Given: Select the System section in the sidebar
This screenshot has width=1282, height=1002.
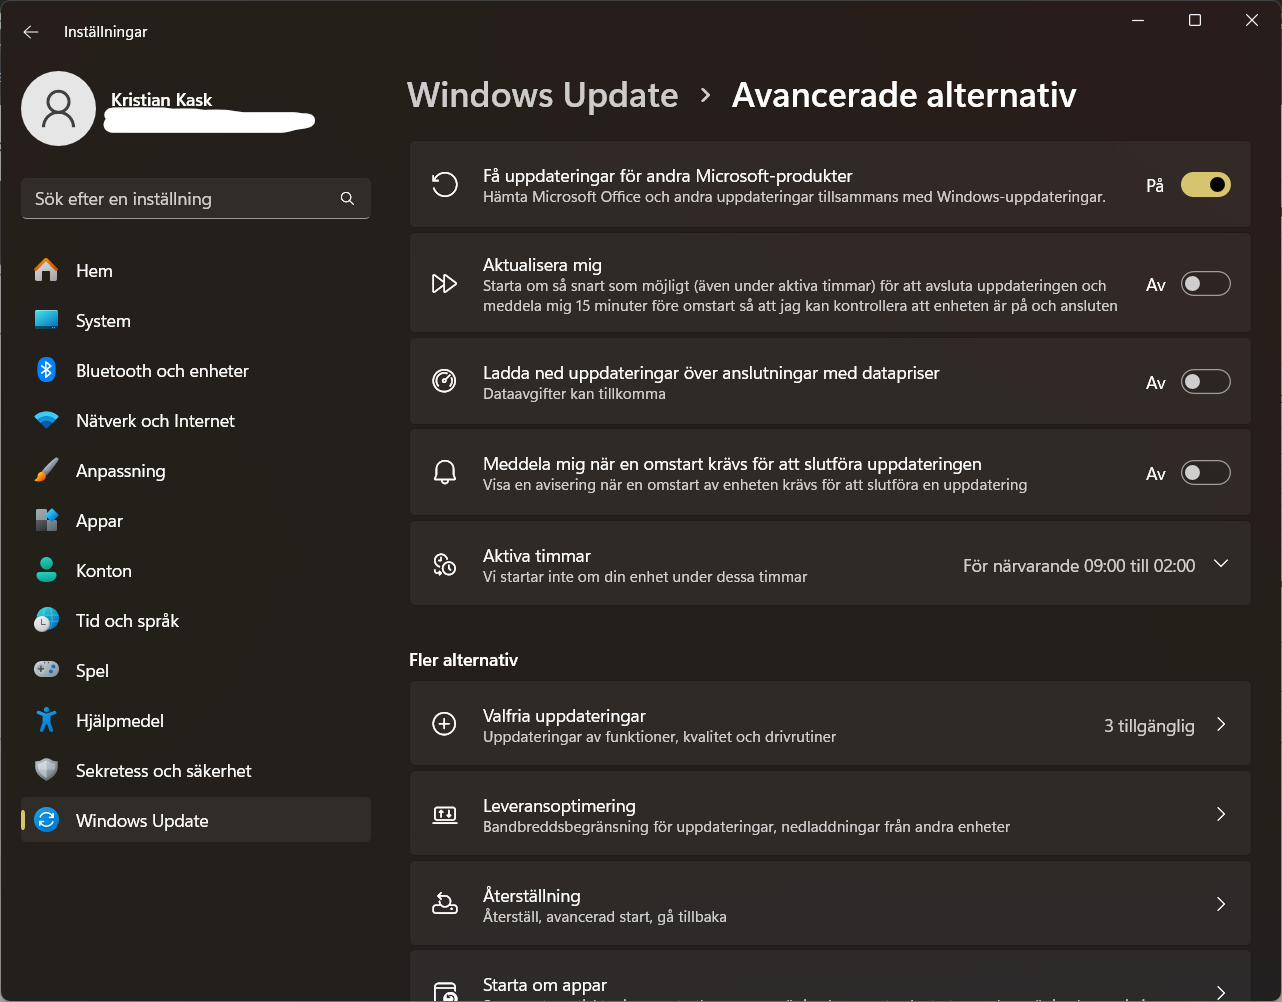Looking at the screenshot, I should 103,320.
